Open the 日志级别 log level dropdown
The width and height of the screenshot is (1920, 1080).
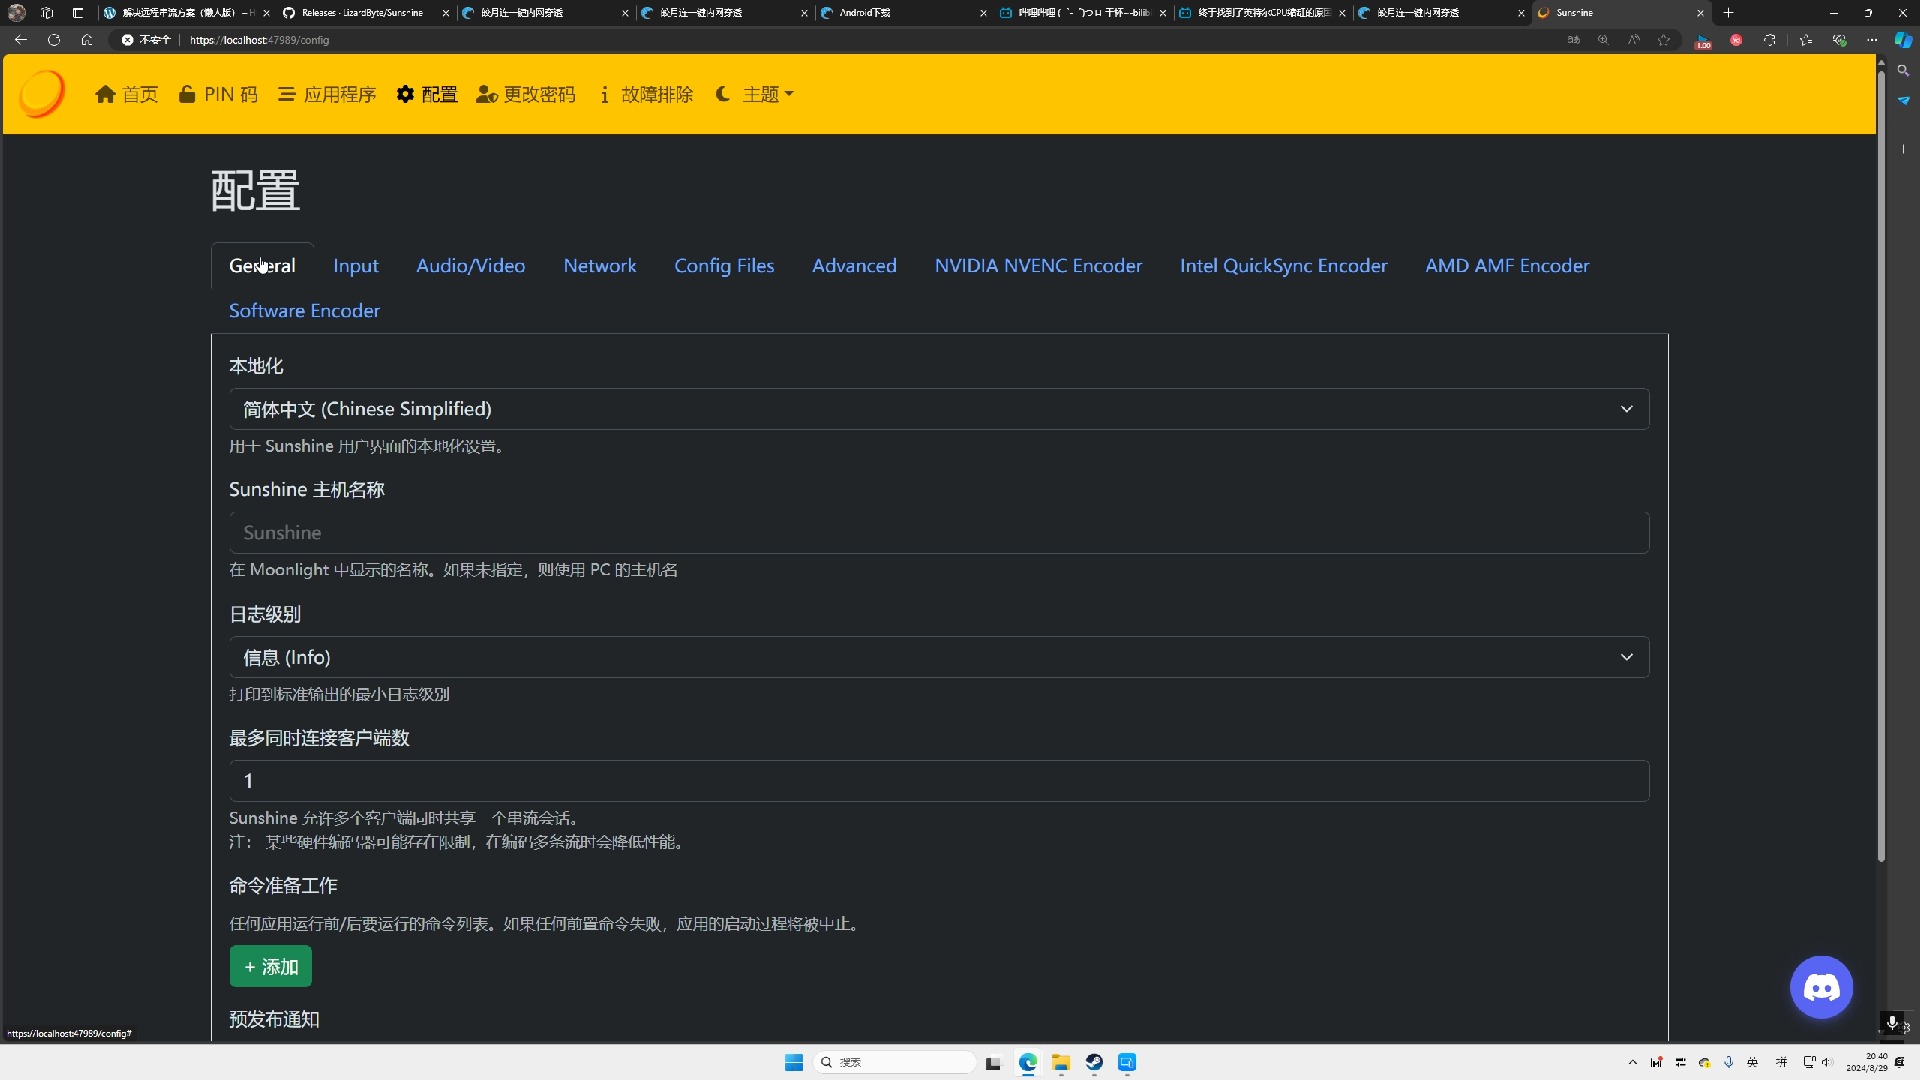coord(939,657)
